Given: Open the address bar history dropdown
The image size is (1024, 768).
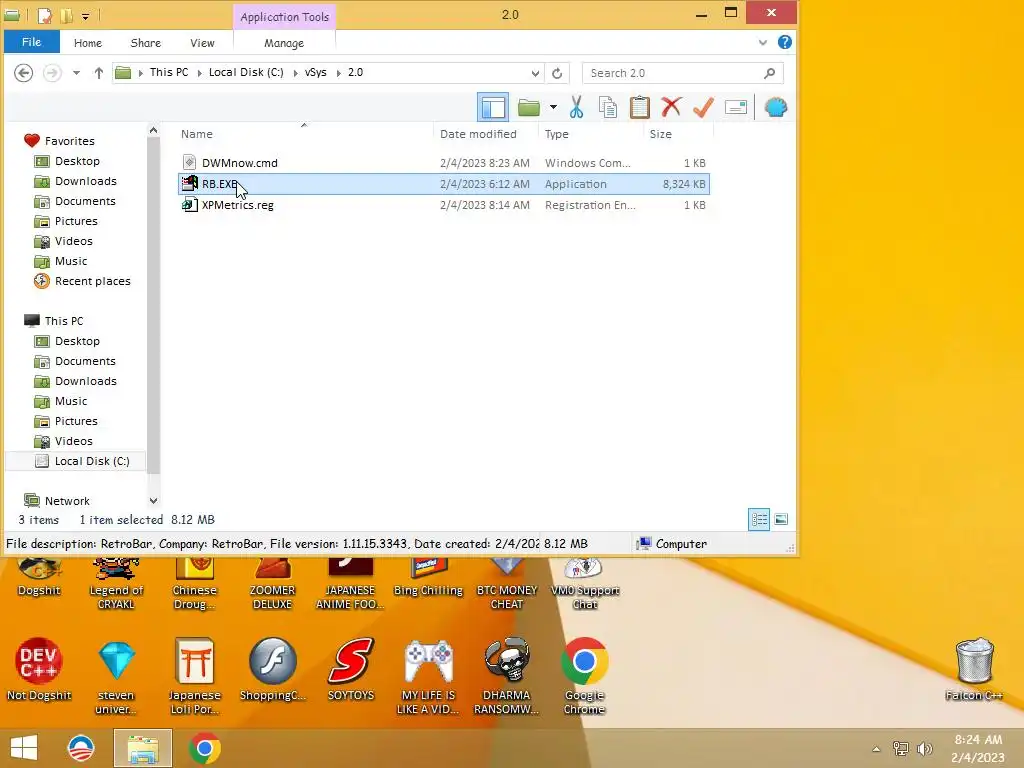Looking at the screenshot, I should 536,73.
